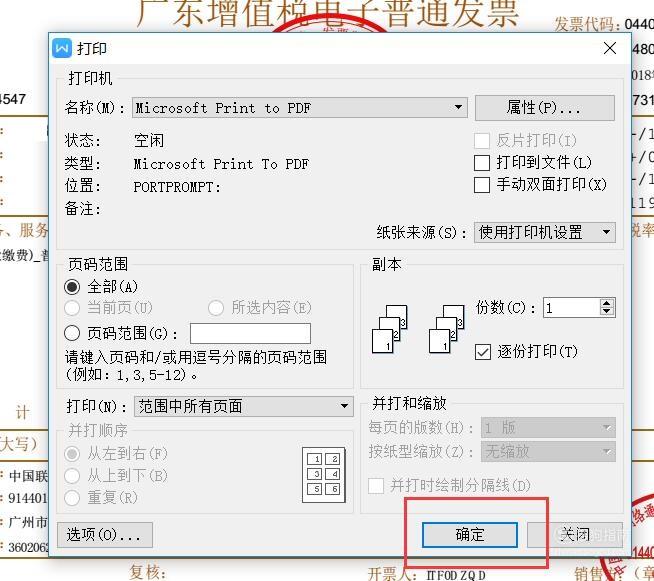Click the page range text field
654x581 pixels.
tap(250, 333)
